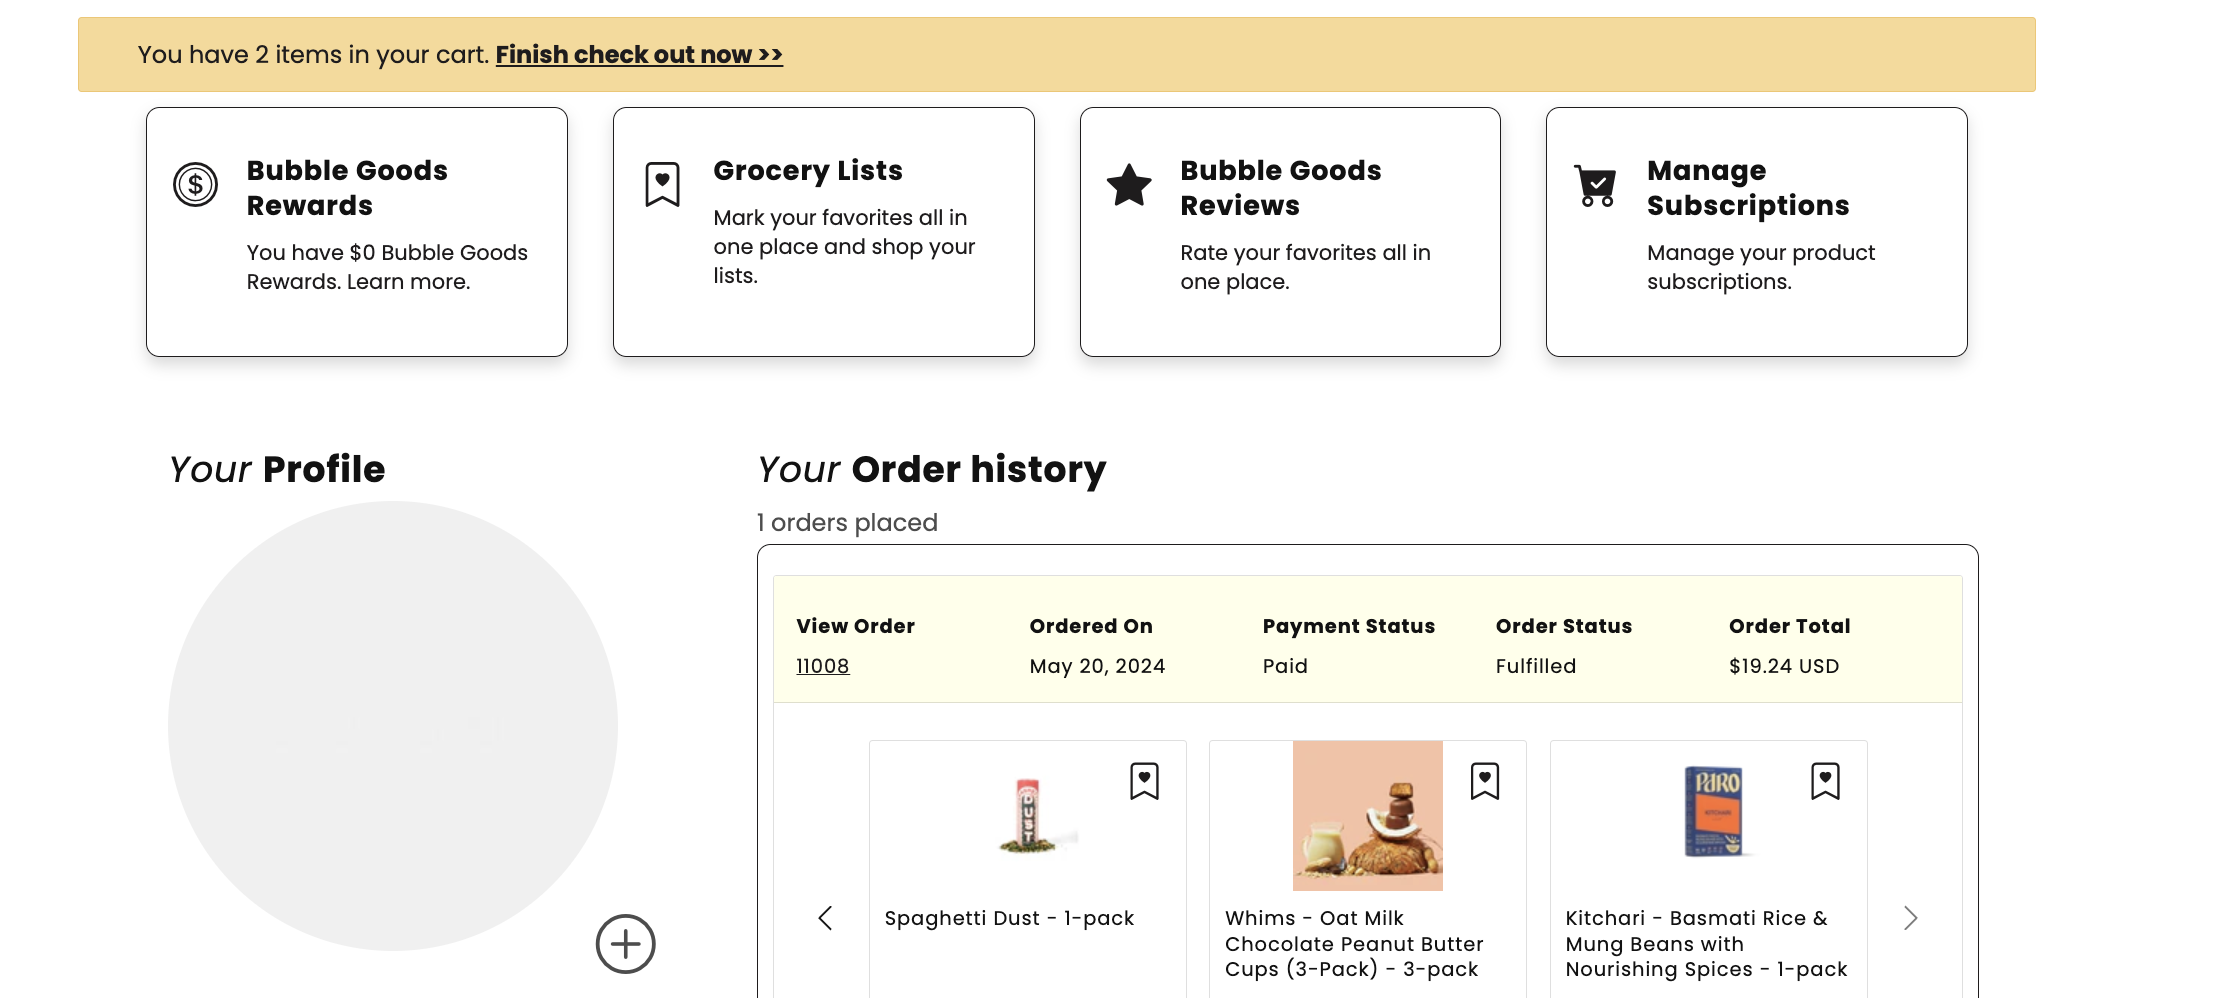Open the Whims chocolate cups product image
This screenshot has height=998, width=2214.
(x=1368, y=816)
